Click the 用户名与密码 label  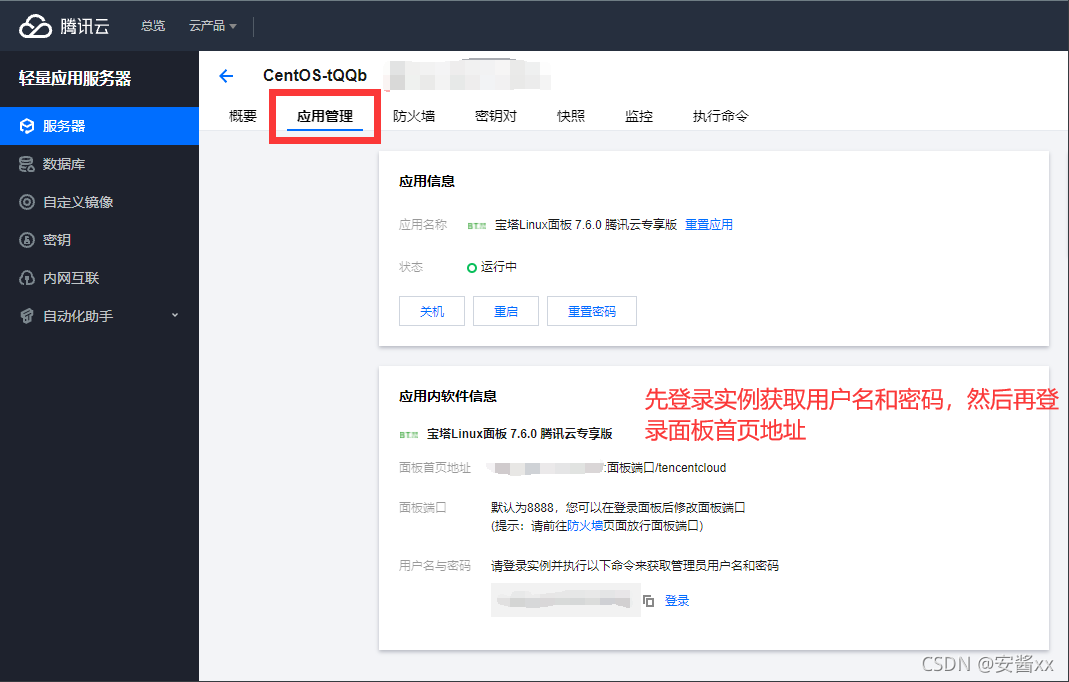(x=435, y=565)
